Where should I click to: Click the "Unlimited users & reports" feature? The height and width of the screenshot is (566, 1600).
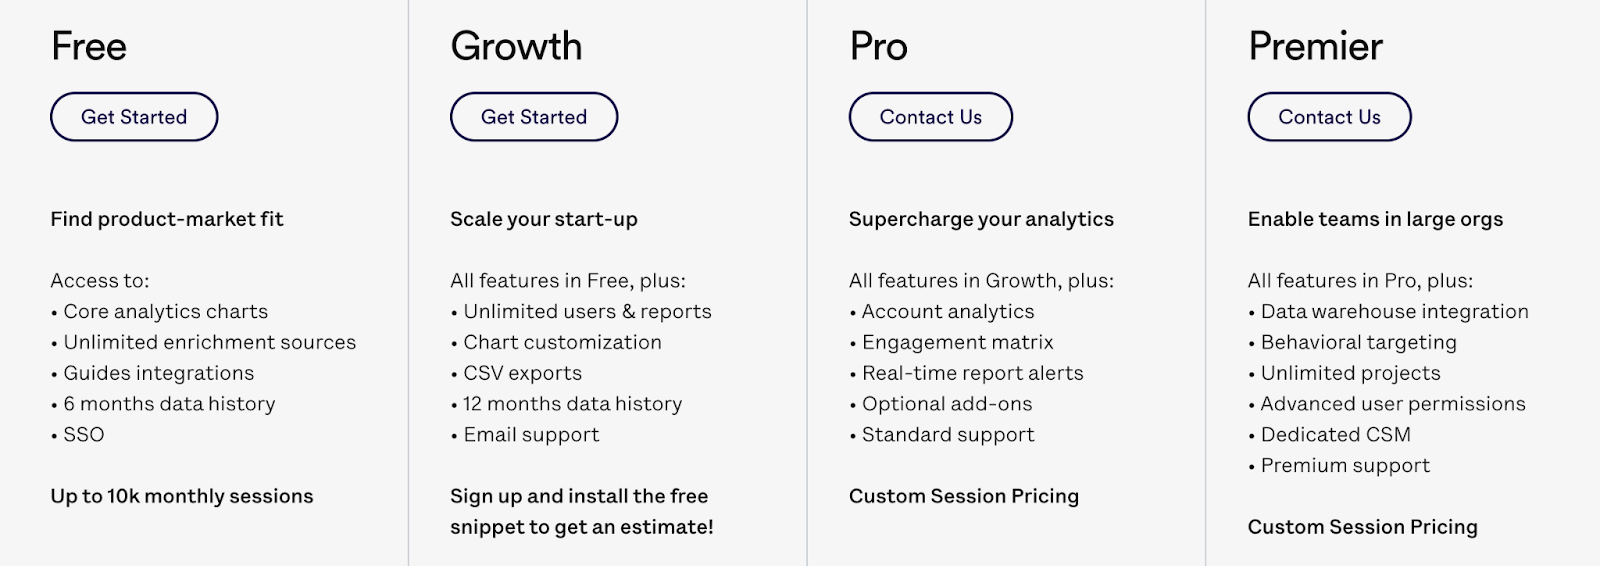point(587,312)
